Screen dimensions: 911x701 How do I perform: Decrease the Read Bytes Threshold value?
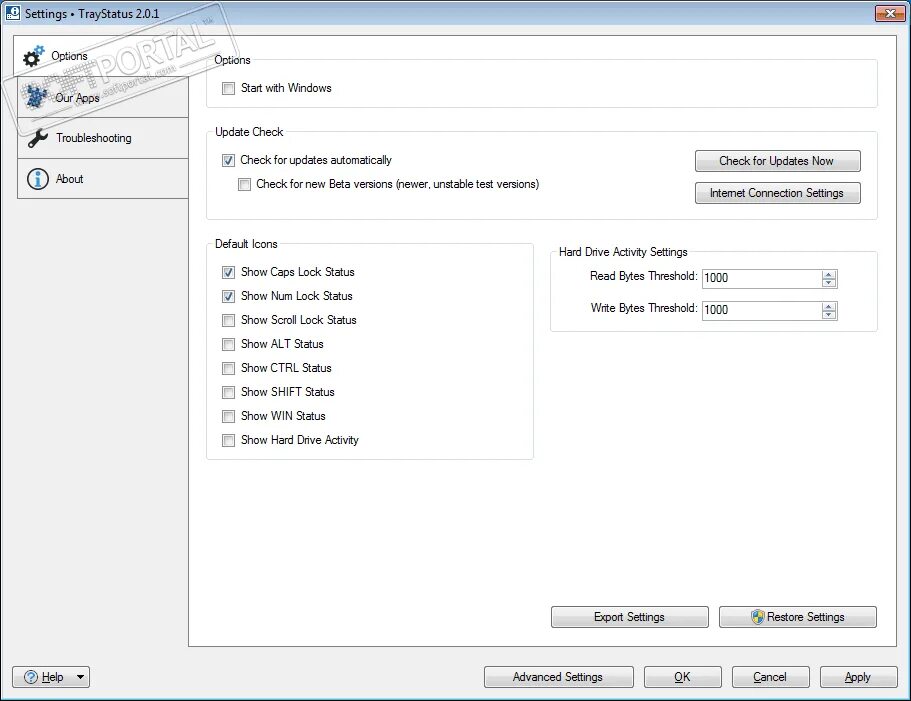[829, 283]
